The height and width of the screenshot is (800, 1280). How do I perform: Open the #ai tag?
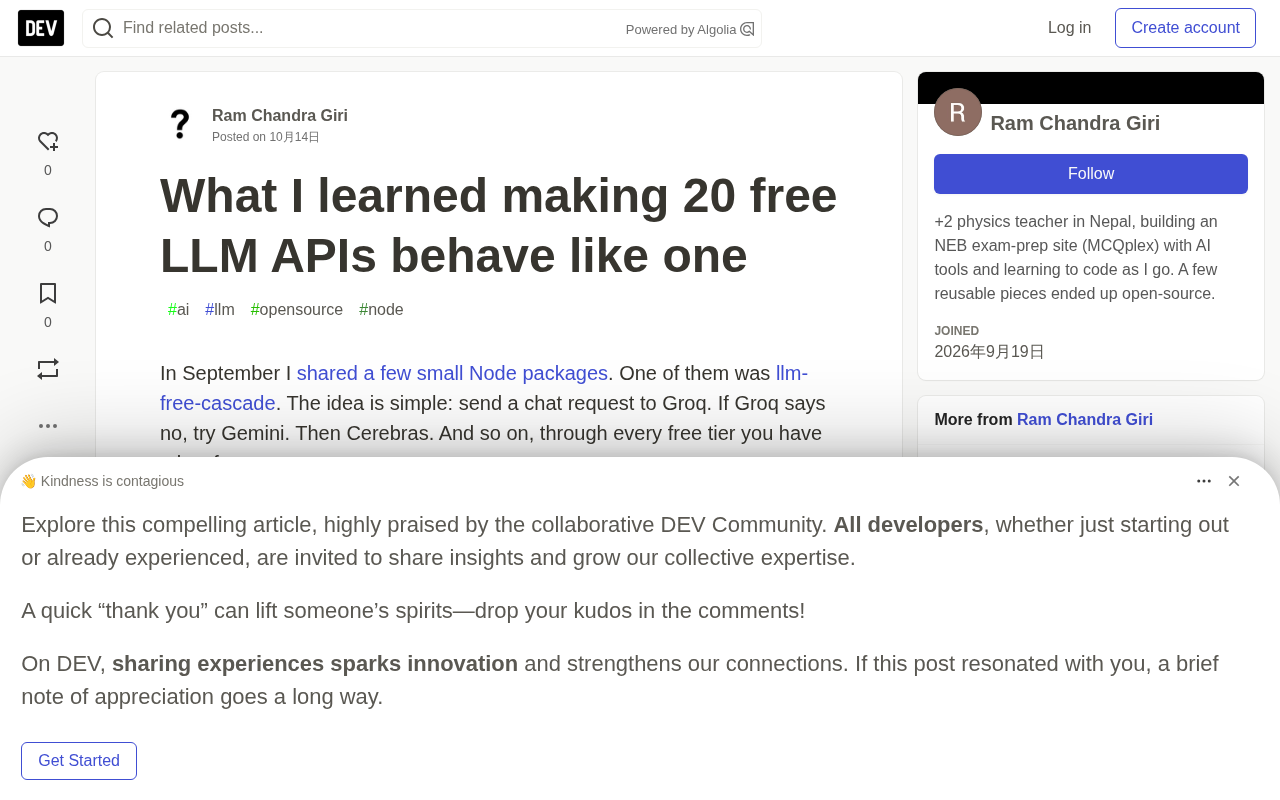pos(179,310)
